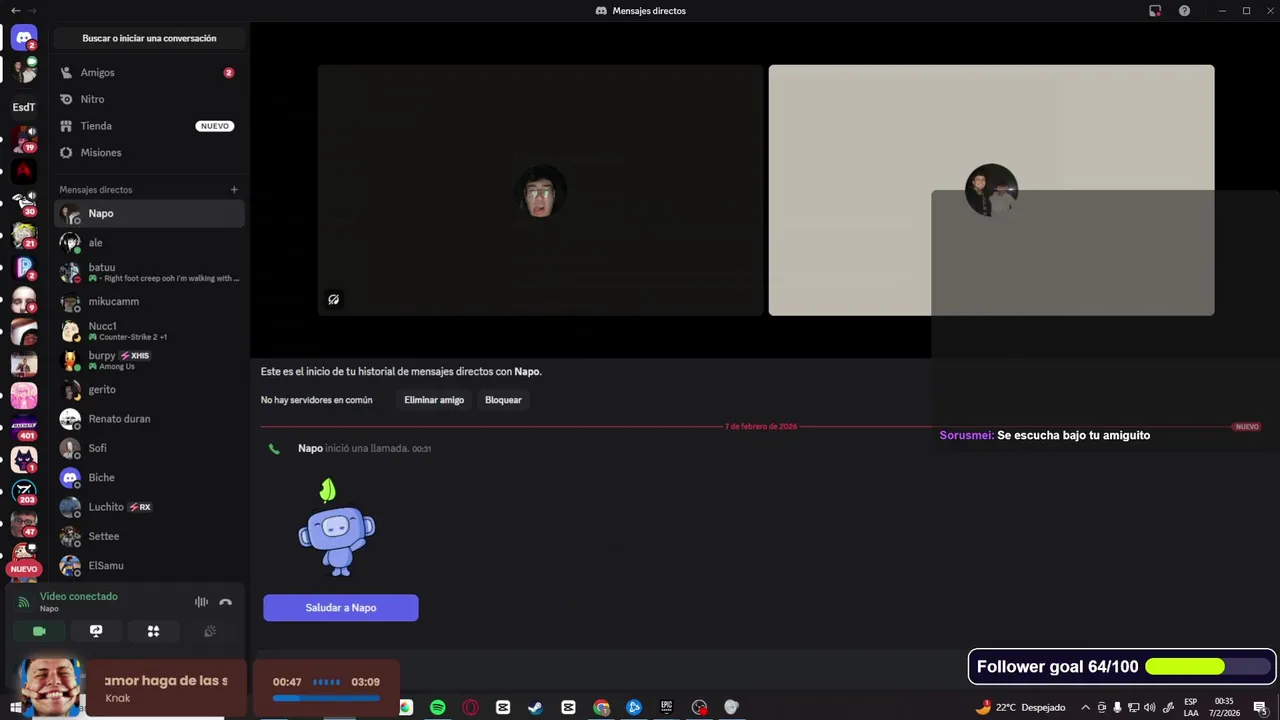The height and width of the screenshot is (720, 1280).
Task: Create a new direct message with plus
Action: tap(234, 189)
